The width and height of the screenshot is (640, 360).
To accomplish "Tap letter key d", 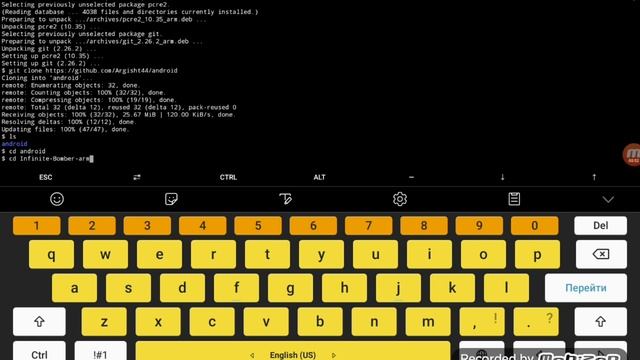I will pos(182,288).
